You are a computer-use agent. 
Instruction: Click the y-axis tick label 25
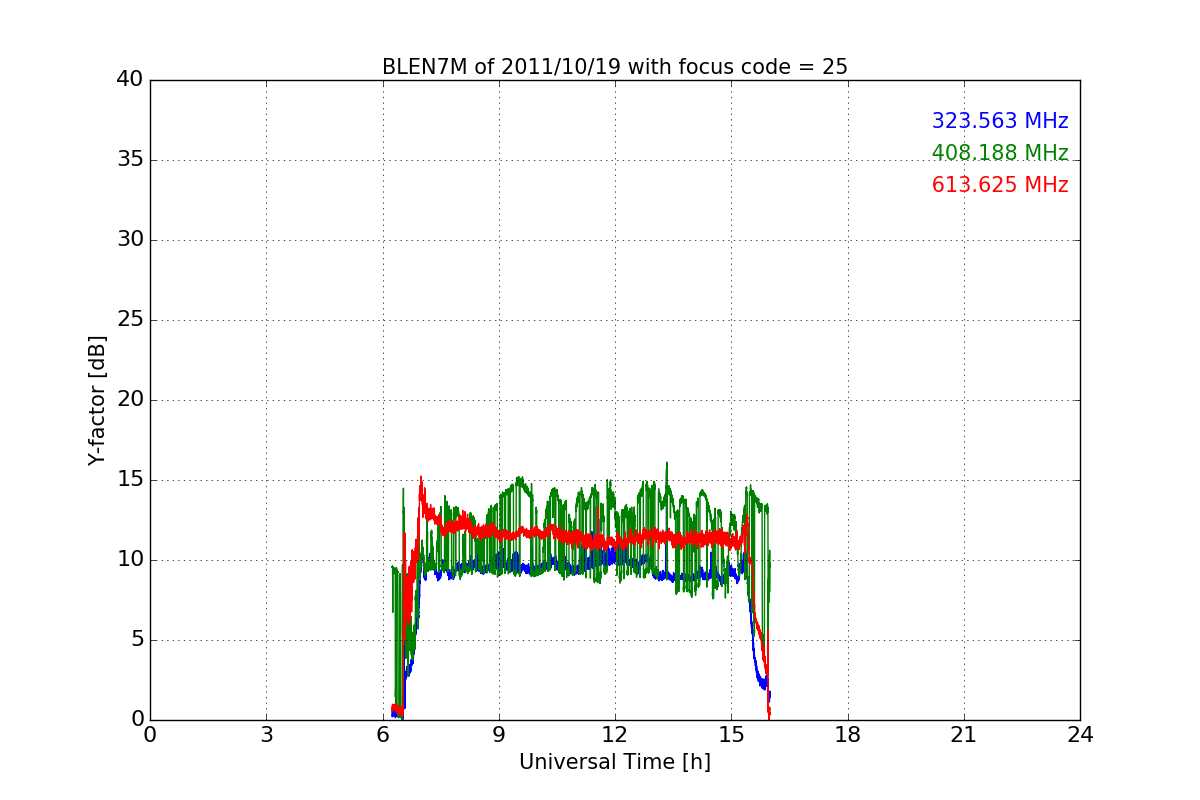pyautogui.click(x=130, y=320)
